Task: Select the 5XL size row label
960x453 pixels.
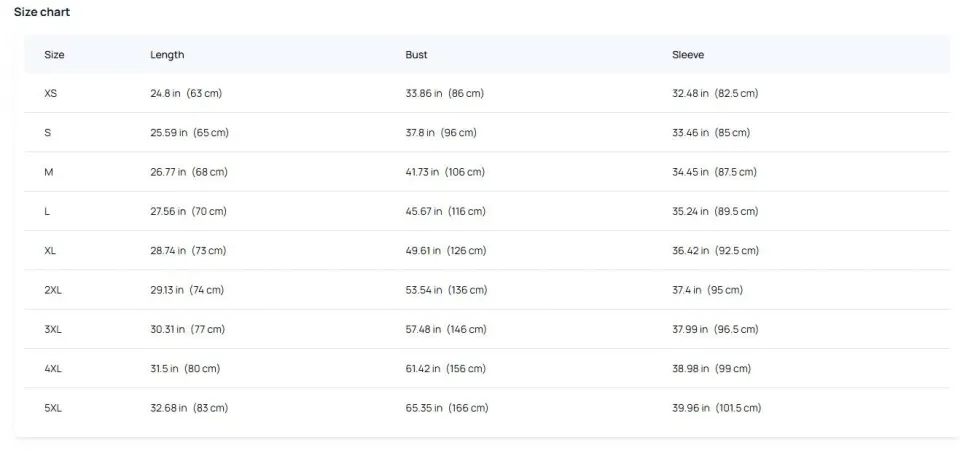Action: pos(53,408)
